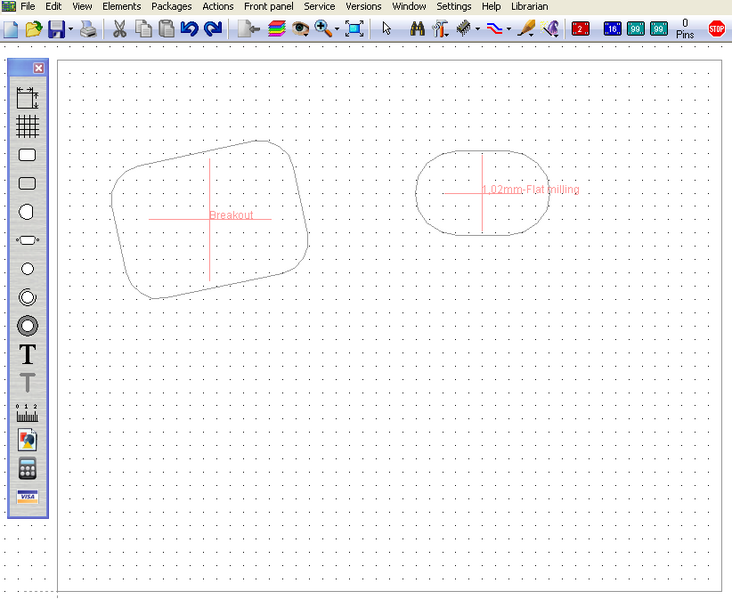Image resolution: width=732 pixels, height=599 pixels.
Task: Click the undo arrow icon
Action: coord(189,28)
